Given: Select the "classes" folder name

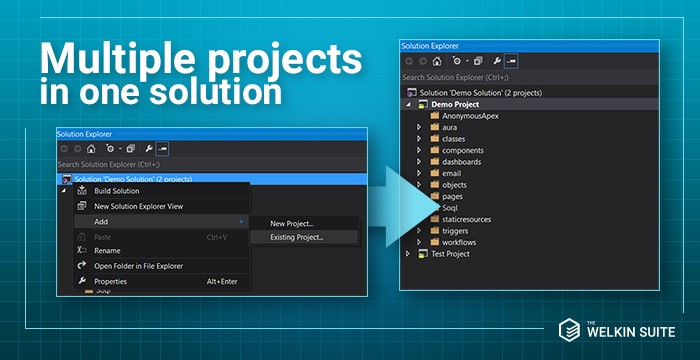Looking at the screenshot, I should (453, 139).
